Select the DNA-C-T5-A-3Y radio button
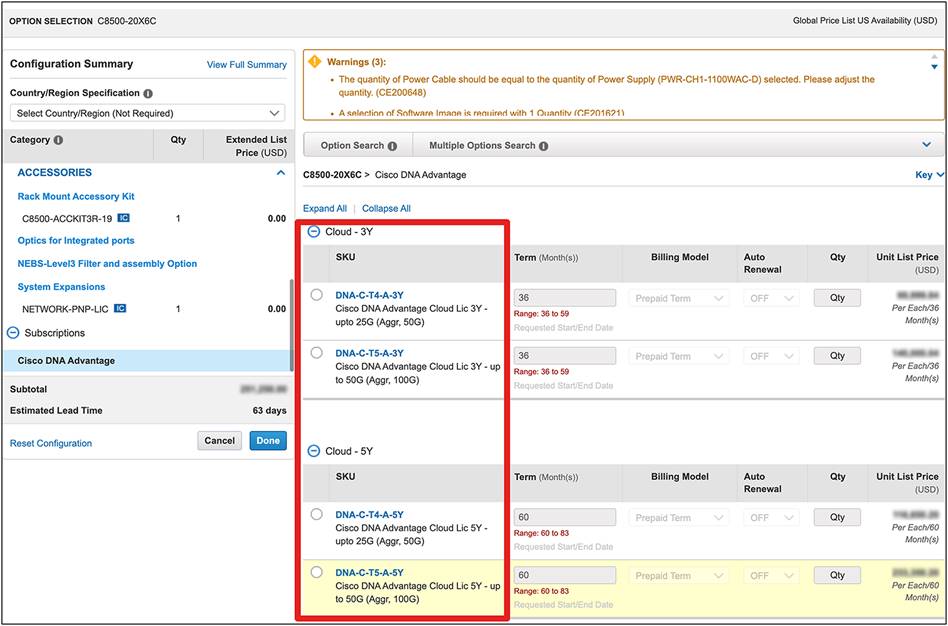The height and width of the screenshot is (626, 948). point(316,353)
